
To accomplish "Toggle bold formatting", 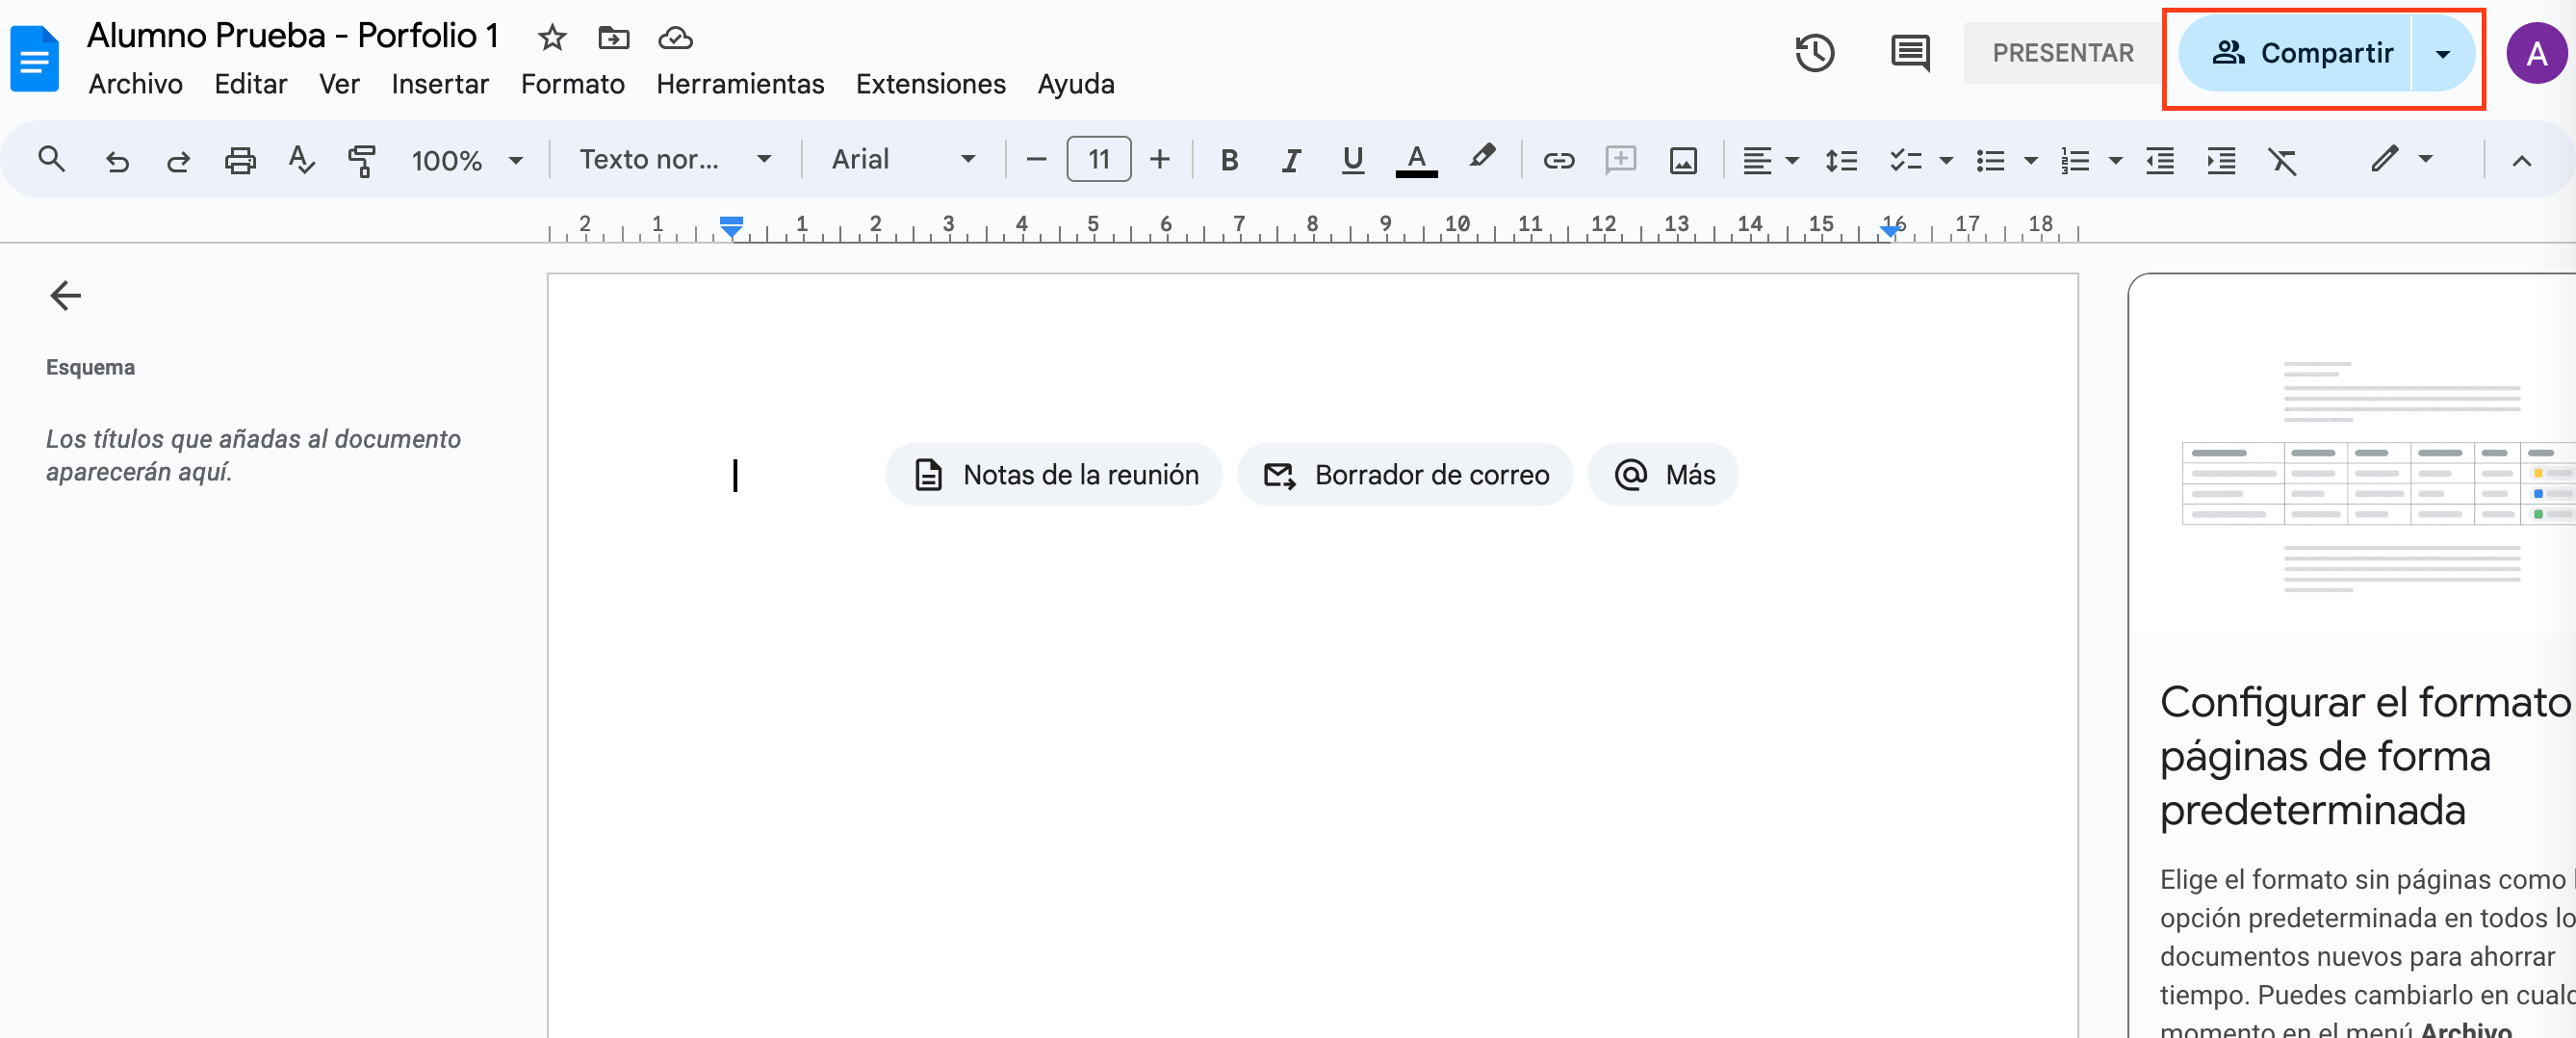I will [1229, 160].
